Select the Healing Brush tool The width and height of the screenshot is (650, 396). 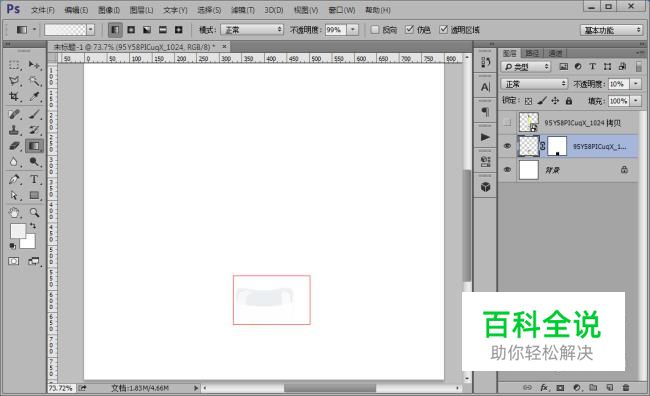click(x=14, y=114)
